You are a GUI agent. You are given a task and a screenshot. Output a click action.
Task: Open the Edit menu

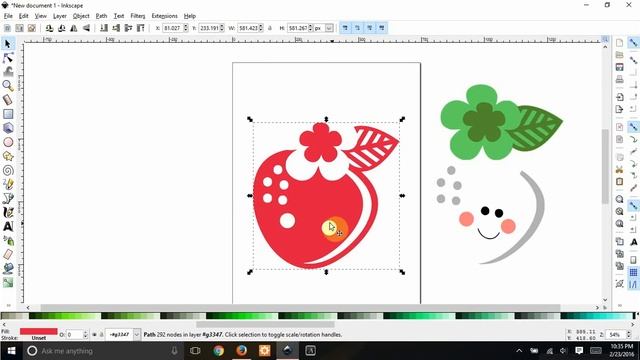coord(24,16)
